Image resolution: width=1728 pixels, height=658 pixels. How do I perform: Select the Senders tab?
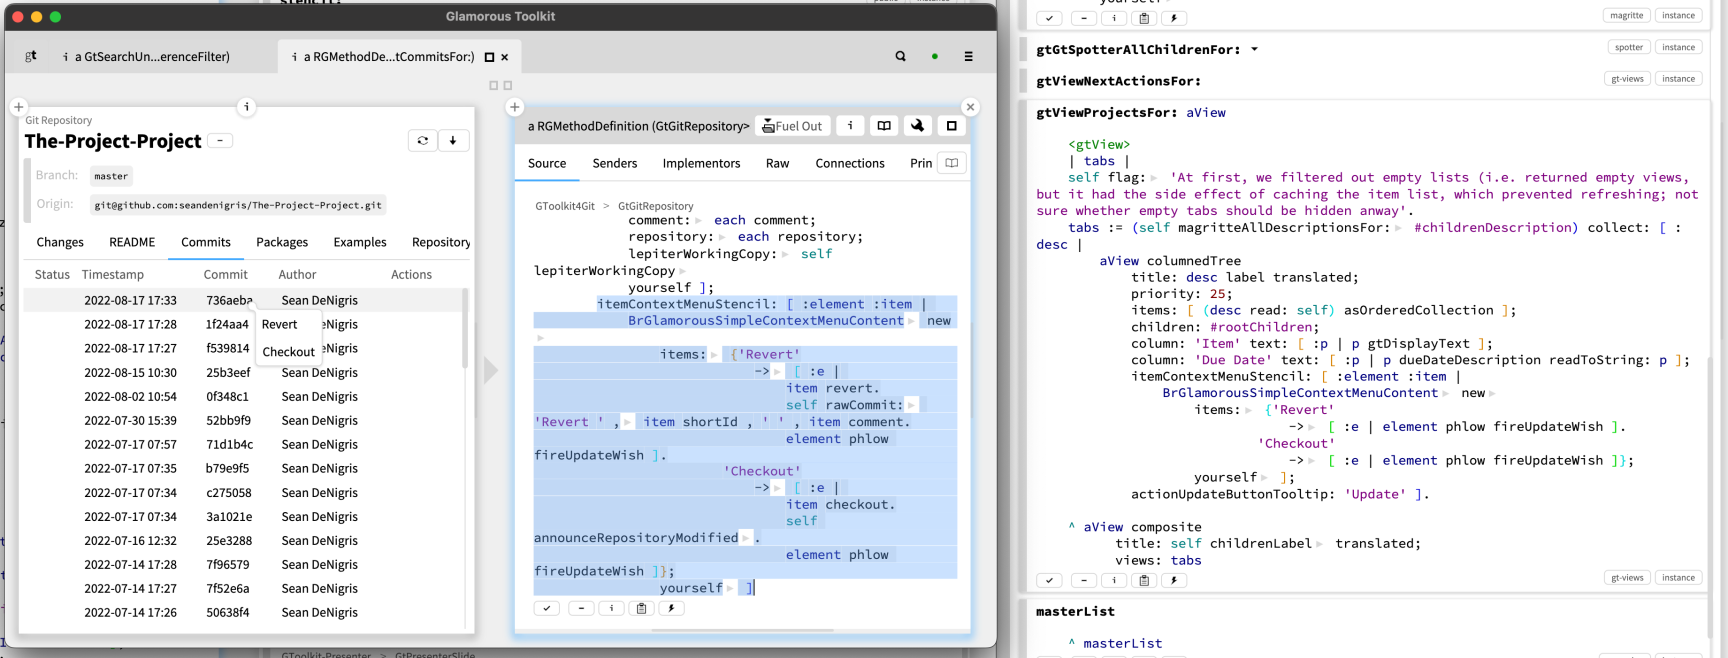615,163
